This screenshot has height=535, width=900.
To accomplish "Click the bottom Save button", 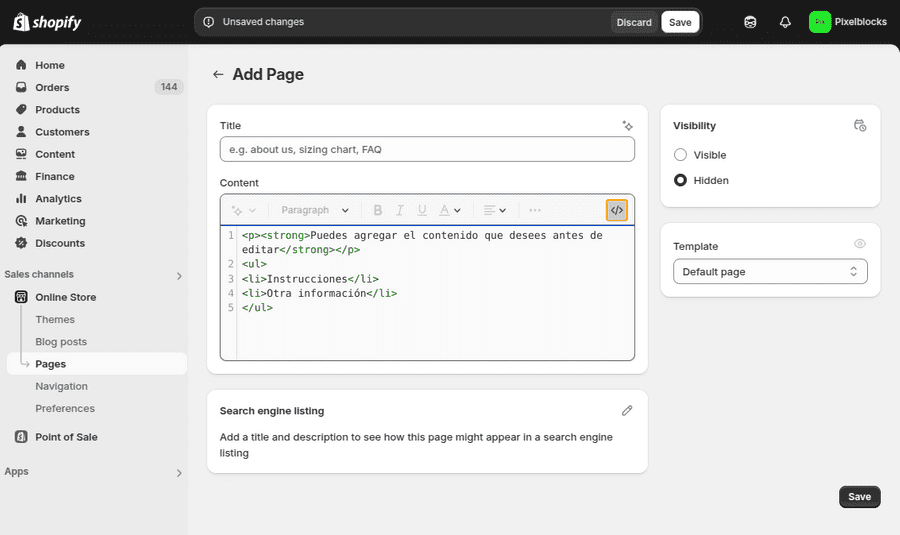I will tap(859, 497).
